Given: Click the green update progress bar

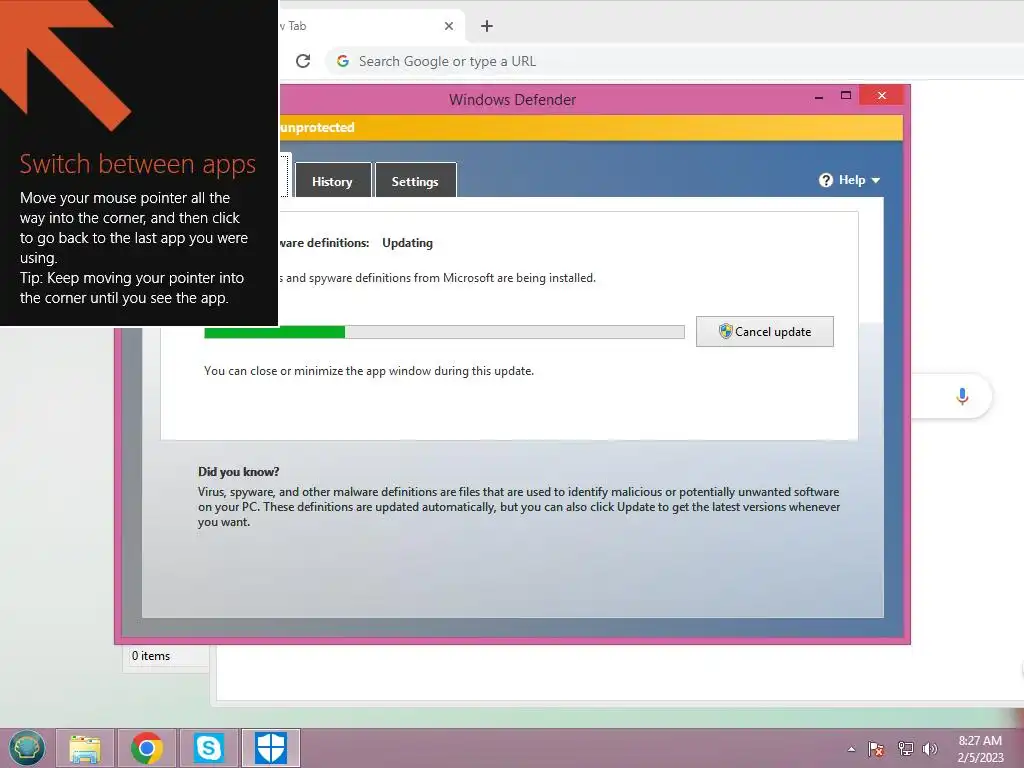Looking at the screenshot, I should (444, 332).
